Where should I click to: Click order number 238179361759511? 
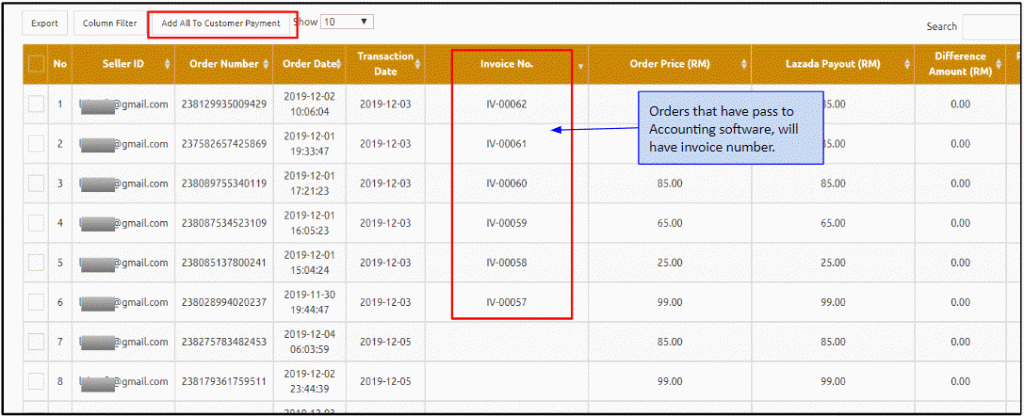coord(224,381)
